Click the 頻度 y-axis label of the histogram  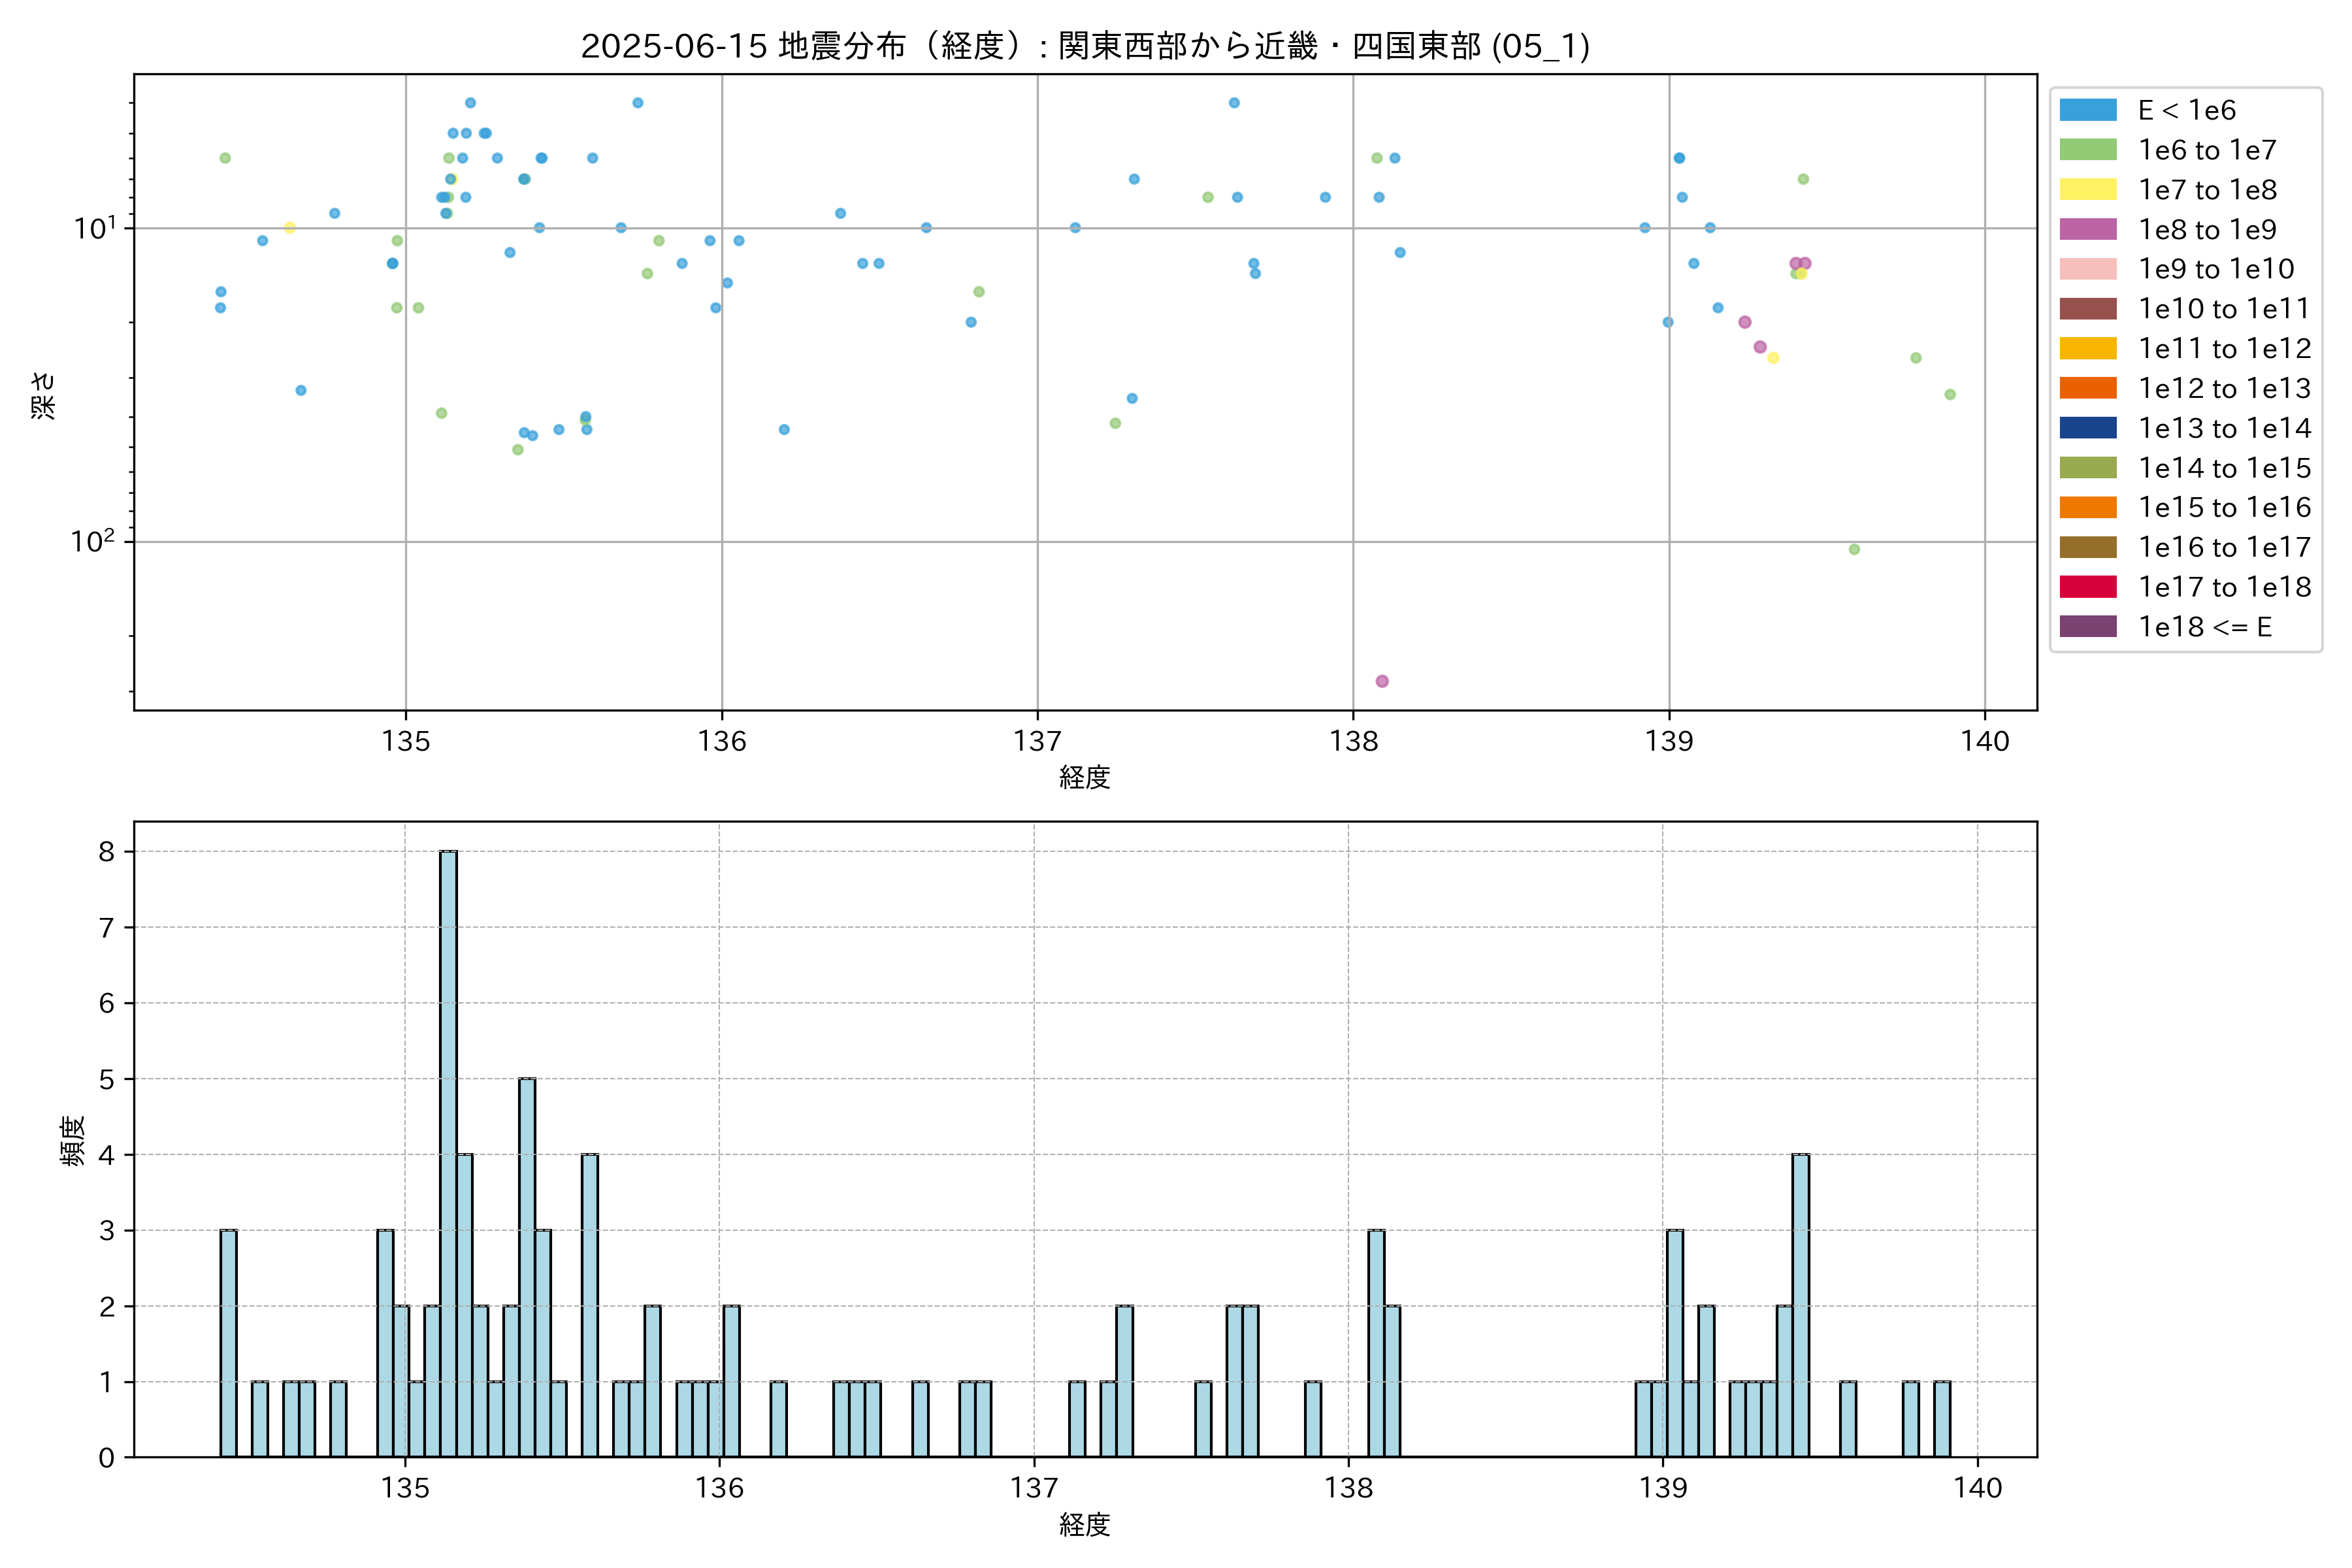pyautogui.click(x=72, y=1141)
